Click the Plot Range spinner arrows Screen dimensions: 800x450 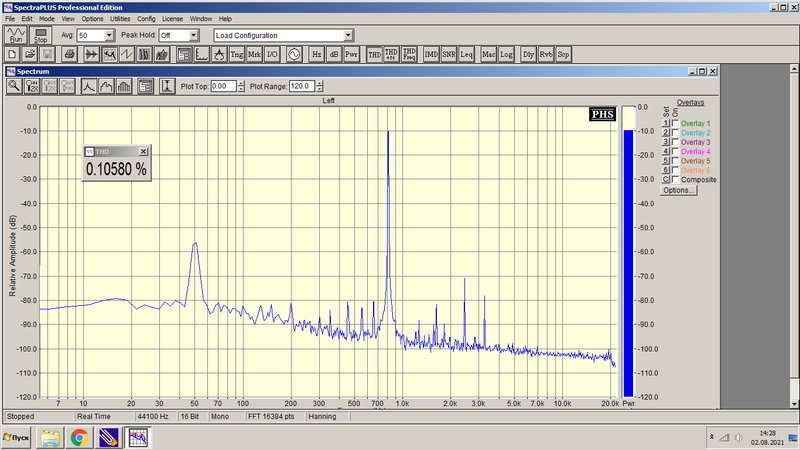click(319, 86)
